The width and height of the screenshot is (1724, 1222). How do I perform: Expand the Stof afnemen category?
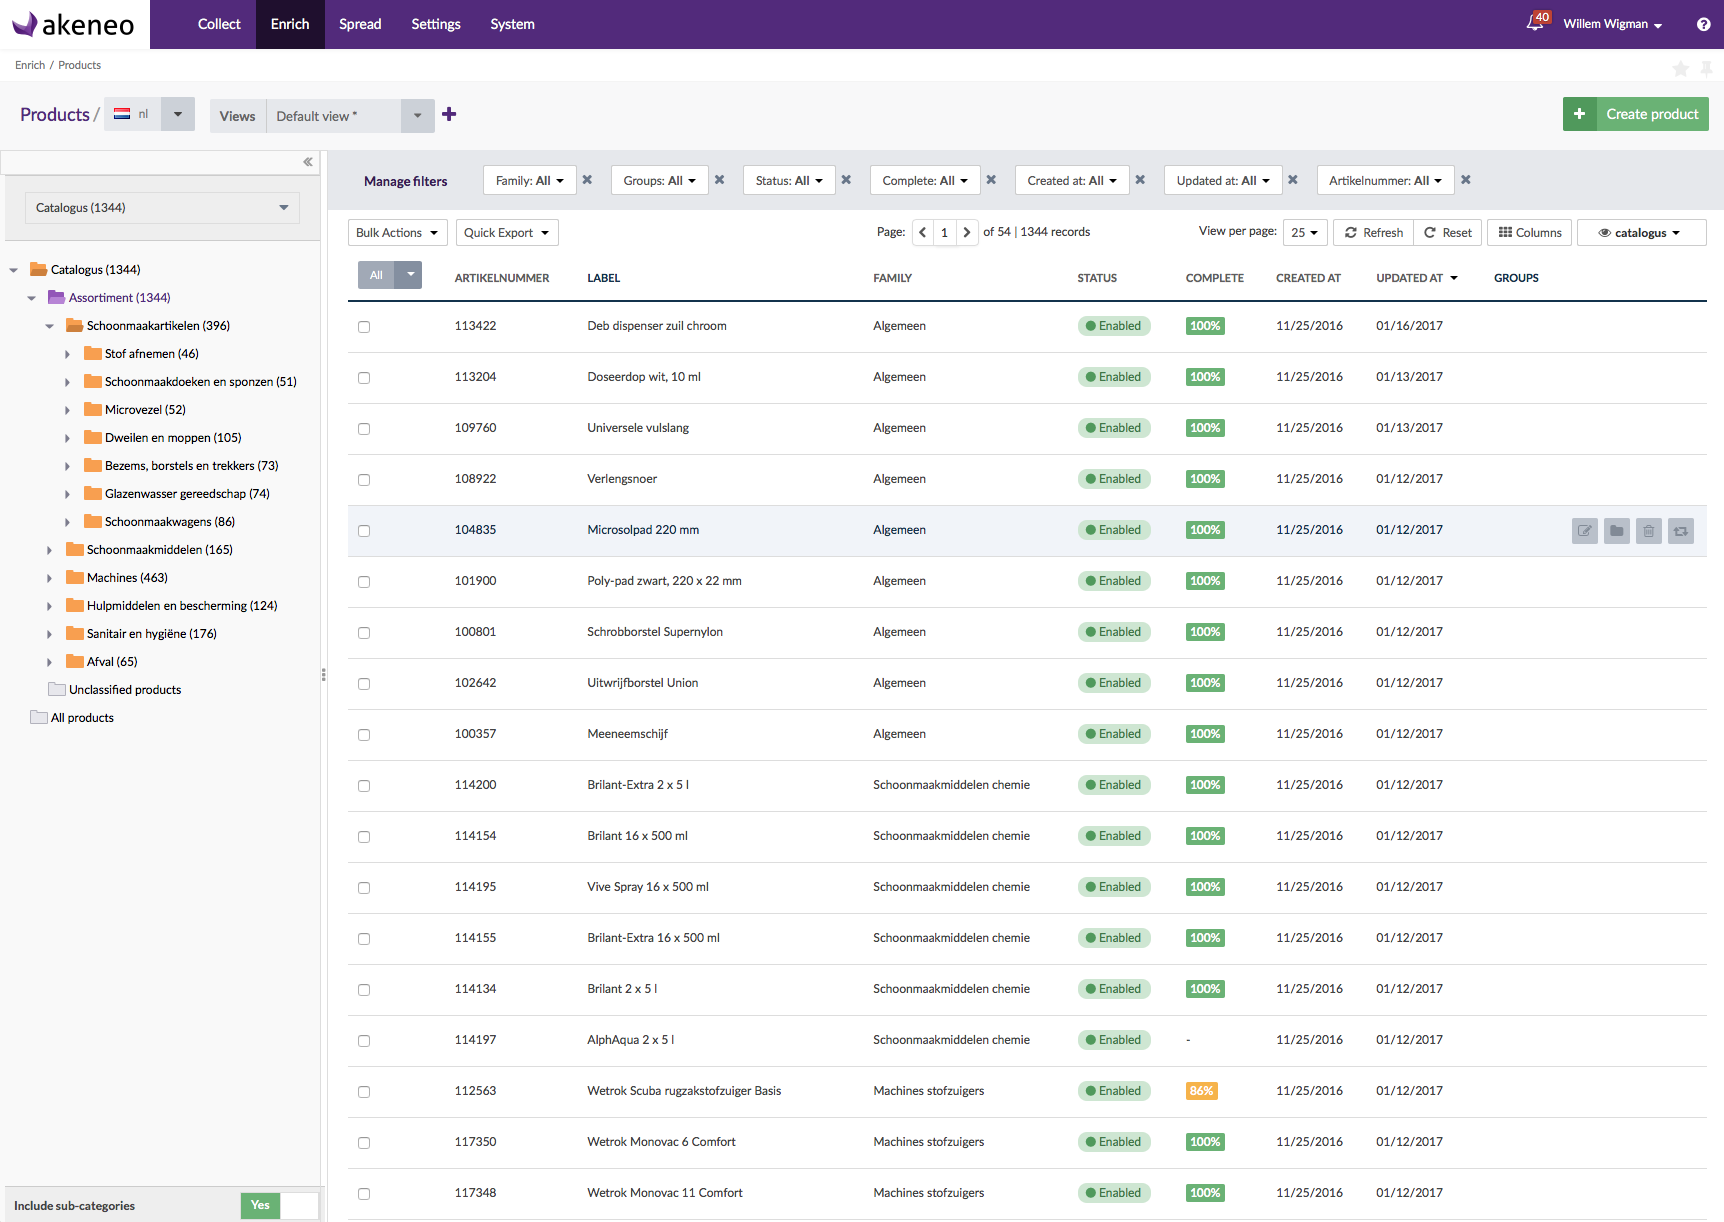67,354
